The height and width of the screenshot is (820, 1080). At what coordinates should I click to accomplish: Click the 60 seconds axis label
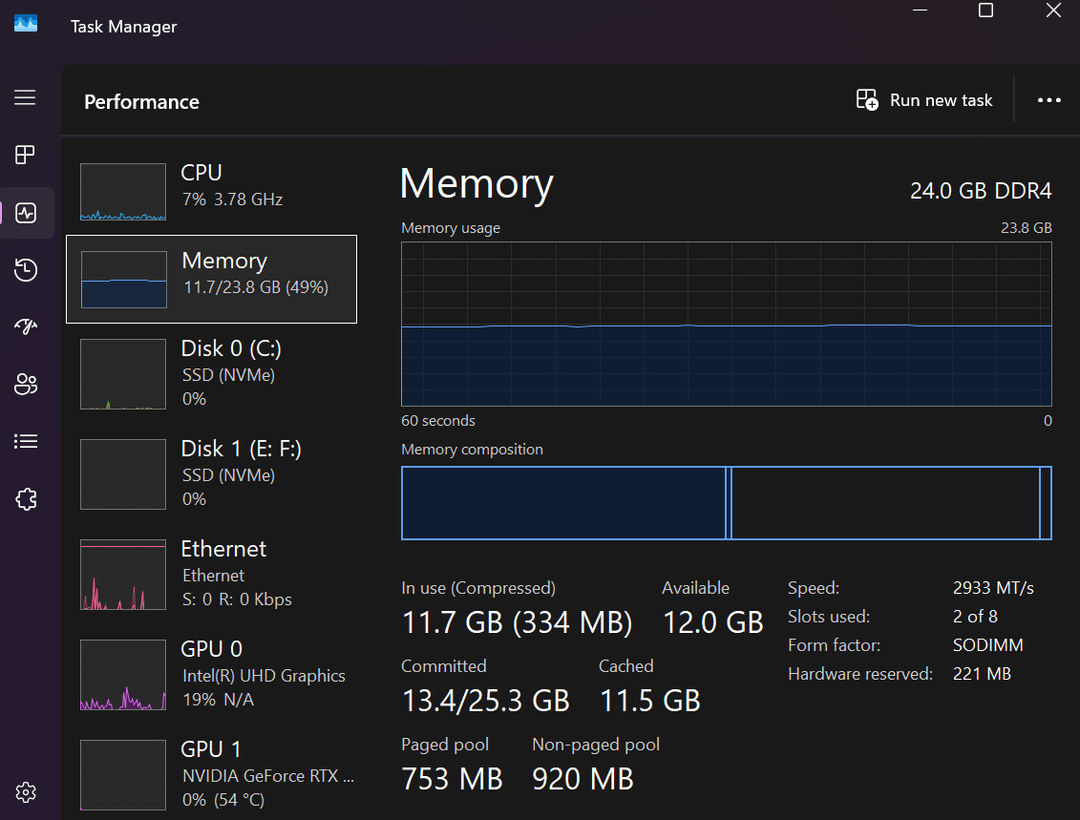[x=438, y=421]
